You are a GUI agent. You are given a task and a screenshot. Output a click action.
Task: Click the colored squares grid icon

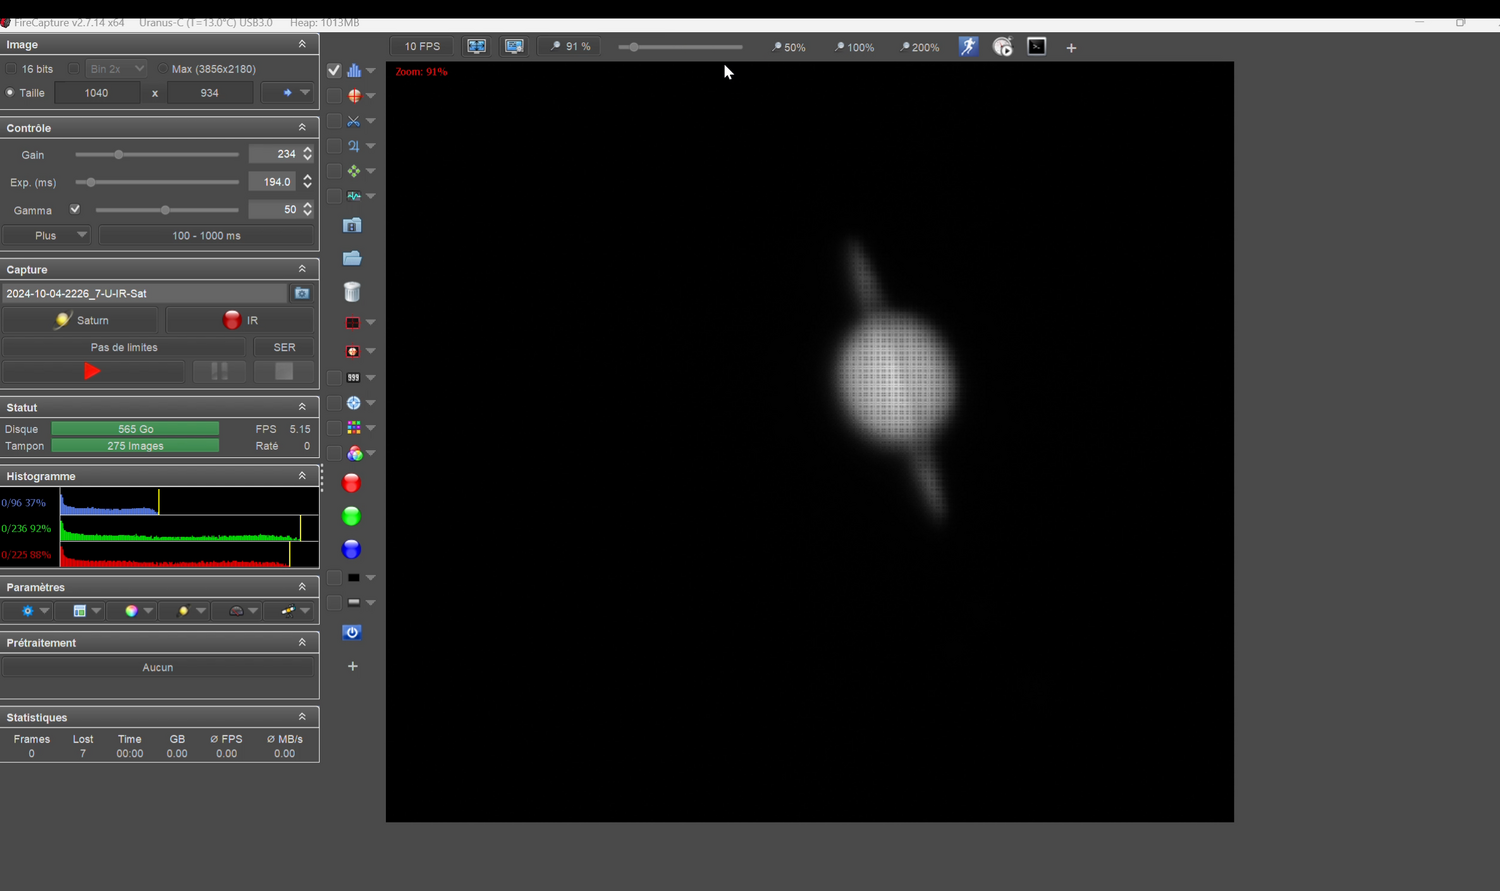point(354,428)
